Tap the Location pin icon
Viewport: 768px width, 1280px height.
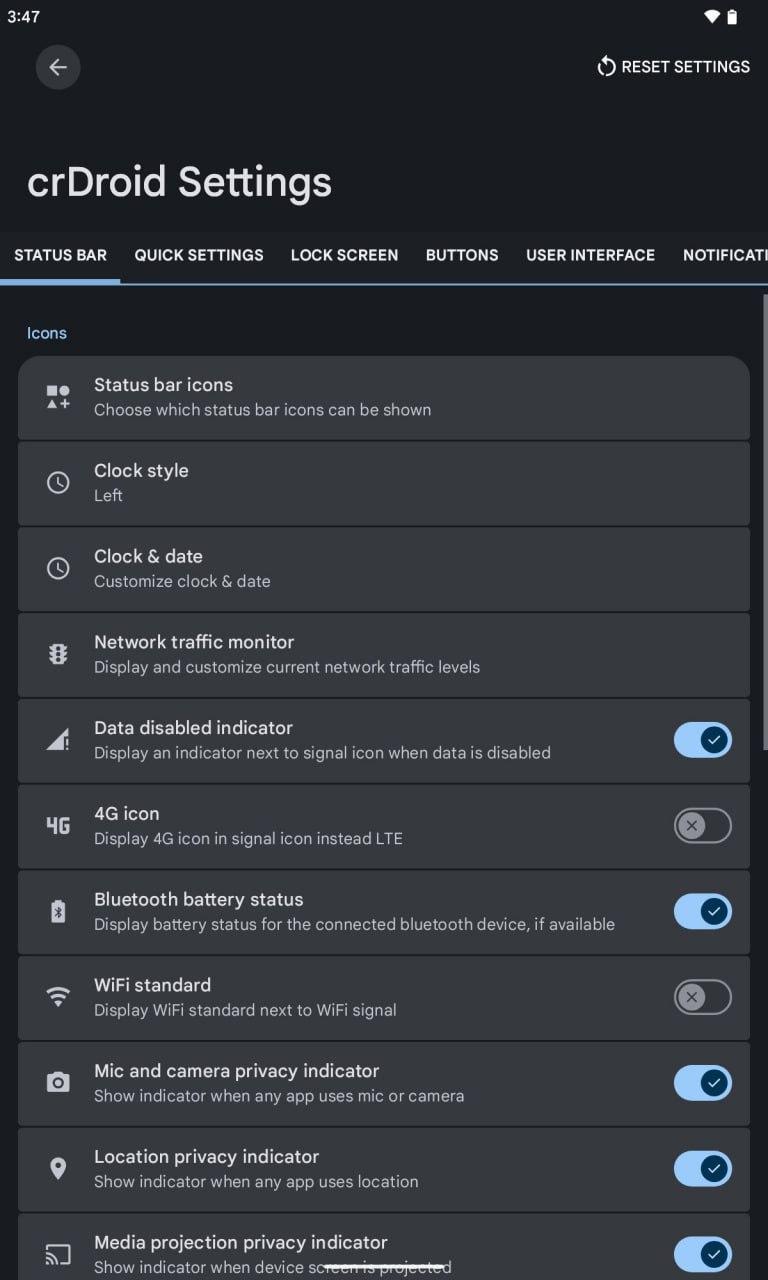click(x=58, y=1168)
